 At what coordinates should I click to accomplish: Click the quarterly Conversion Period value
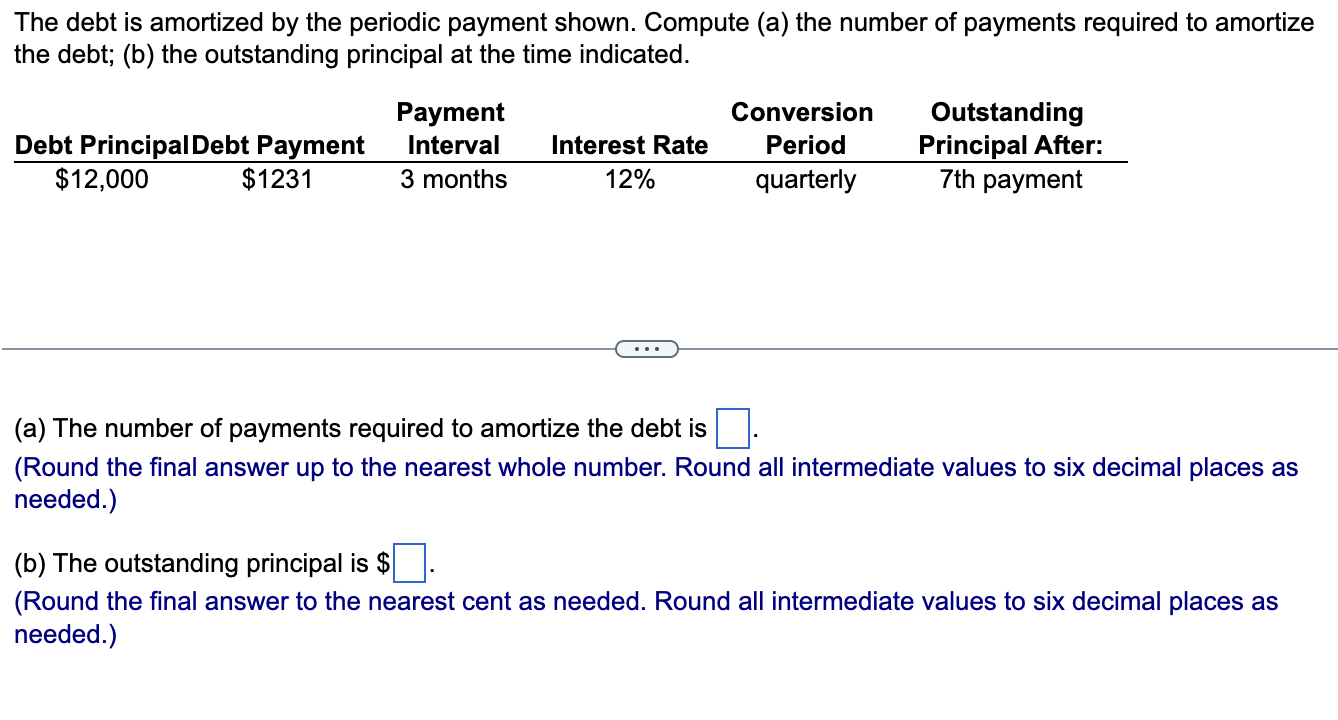(x=805, y=179)
